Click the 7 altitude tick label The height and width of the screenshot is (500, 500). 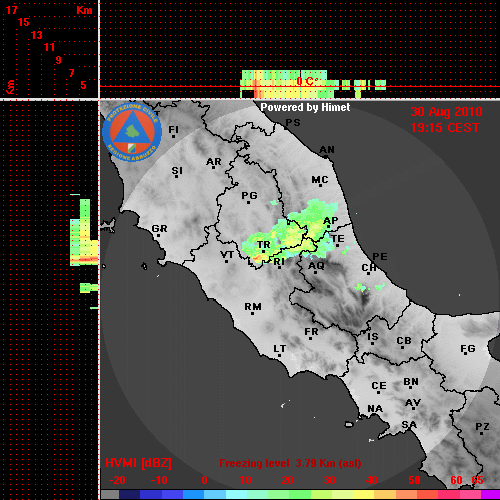71,73
